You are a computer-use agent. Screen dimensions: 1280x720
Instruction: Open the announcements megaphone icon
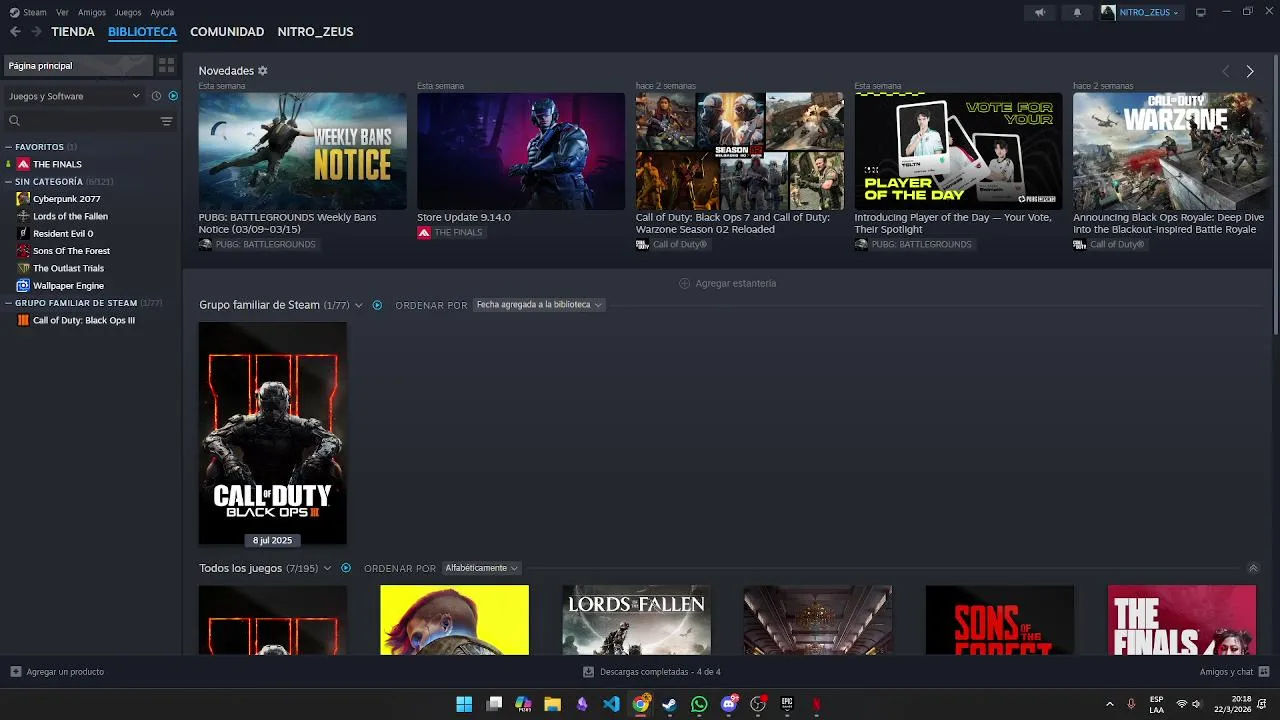(x=1040, y=12)
